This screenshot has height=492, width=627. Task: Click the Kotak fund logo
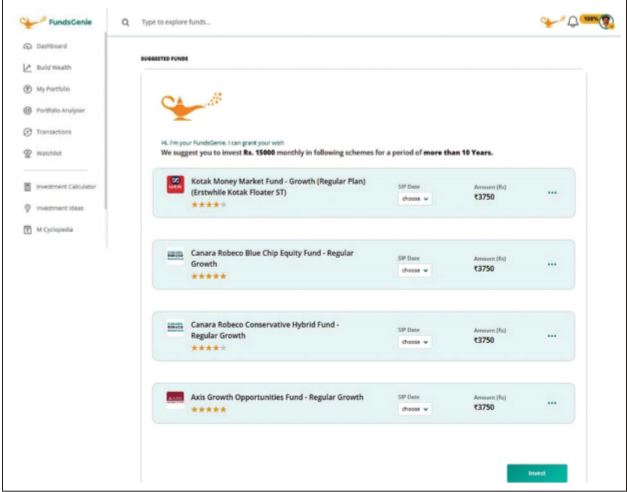tap(175, 184)
